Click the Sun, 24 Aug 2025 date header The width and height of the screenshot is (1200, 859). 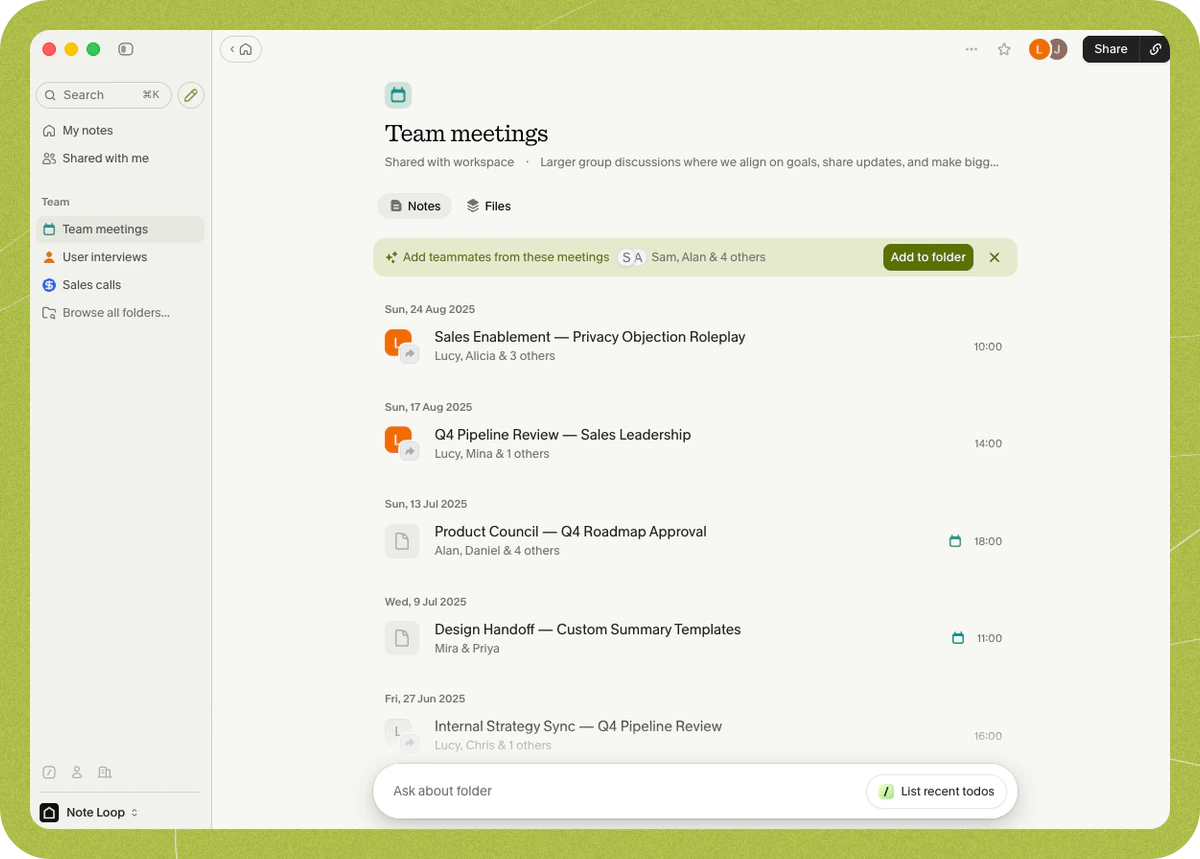point(430,309)
